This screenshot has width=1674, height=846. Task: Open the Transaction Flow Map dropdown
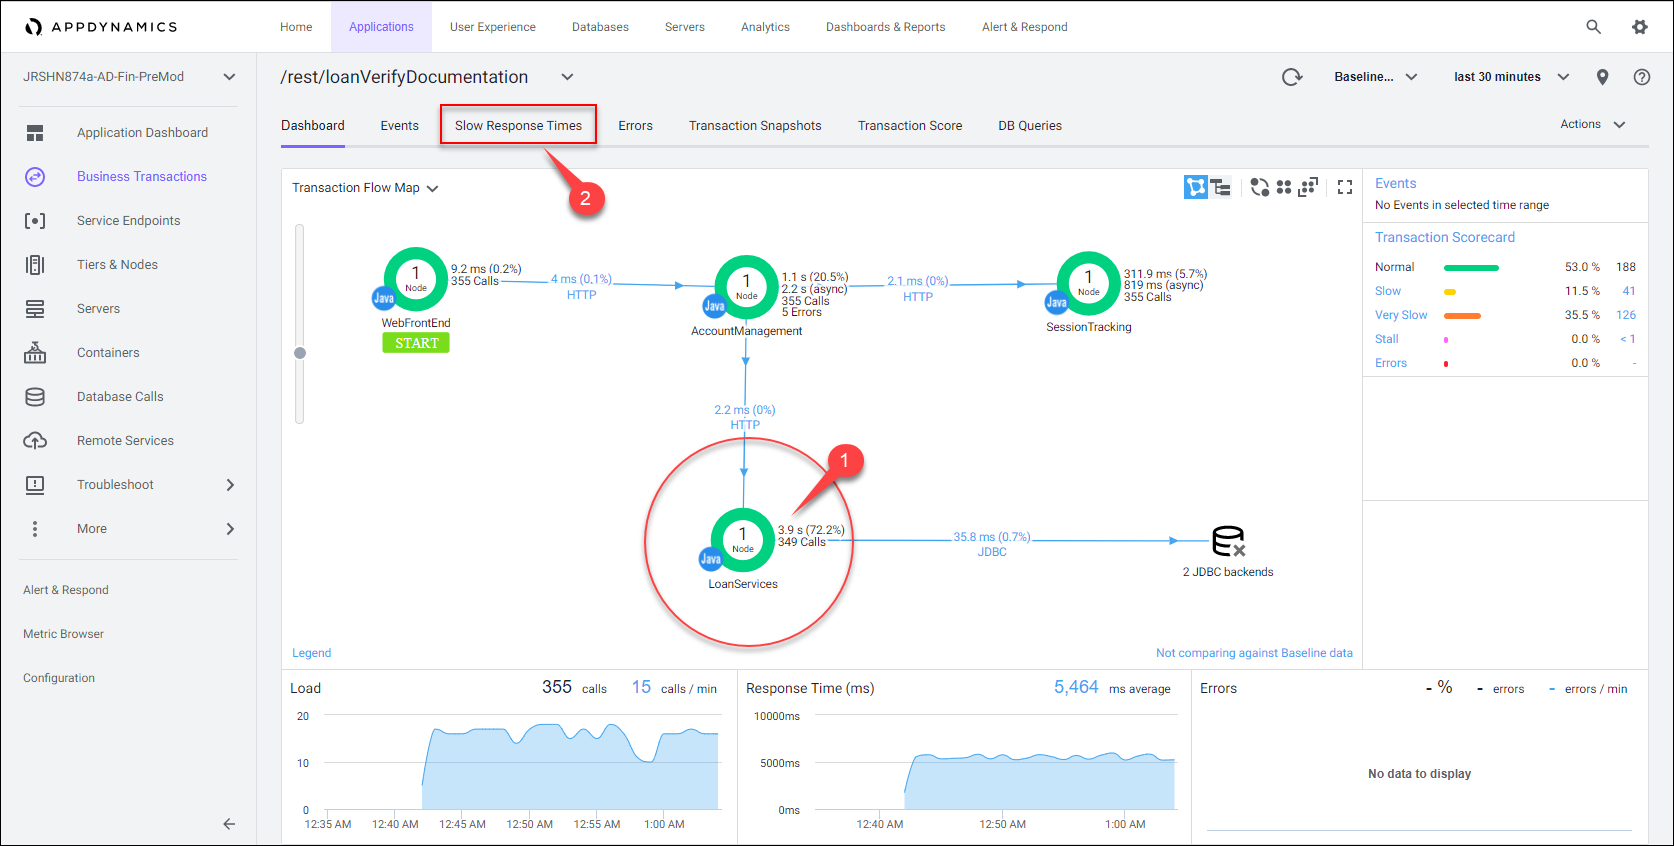(x=365, y=188)
